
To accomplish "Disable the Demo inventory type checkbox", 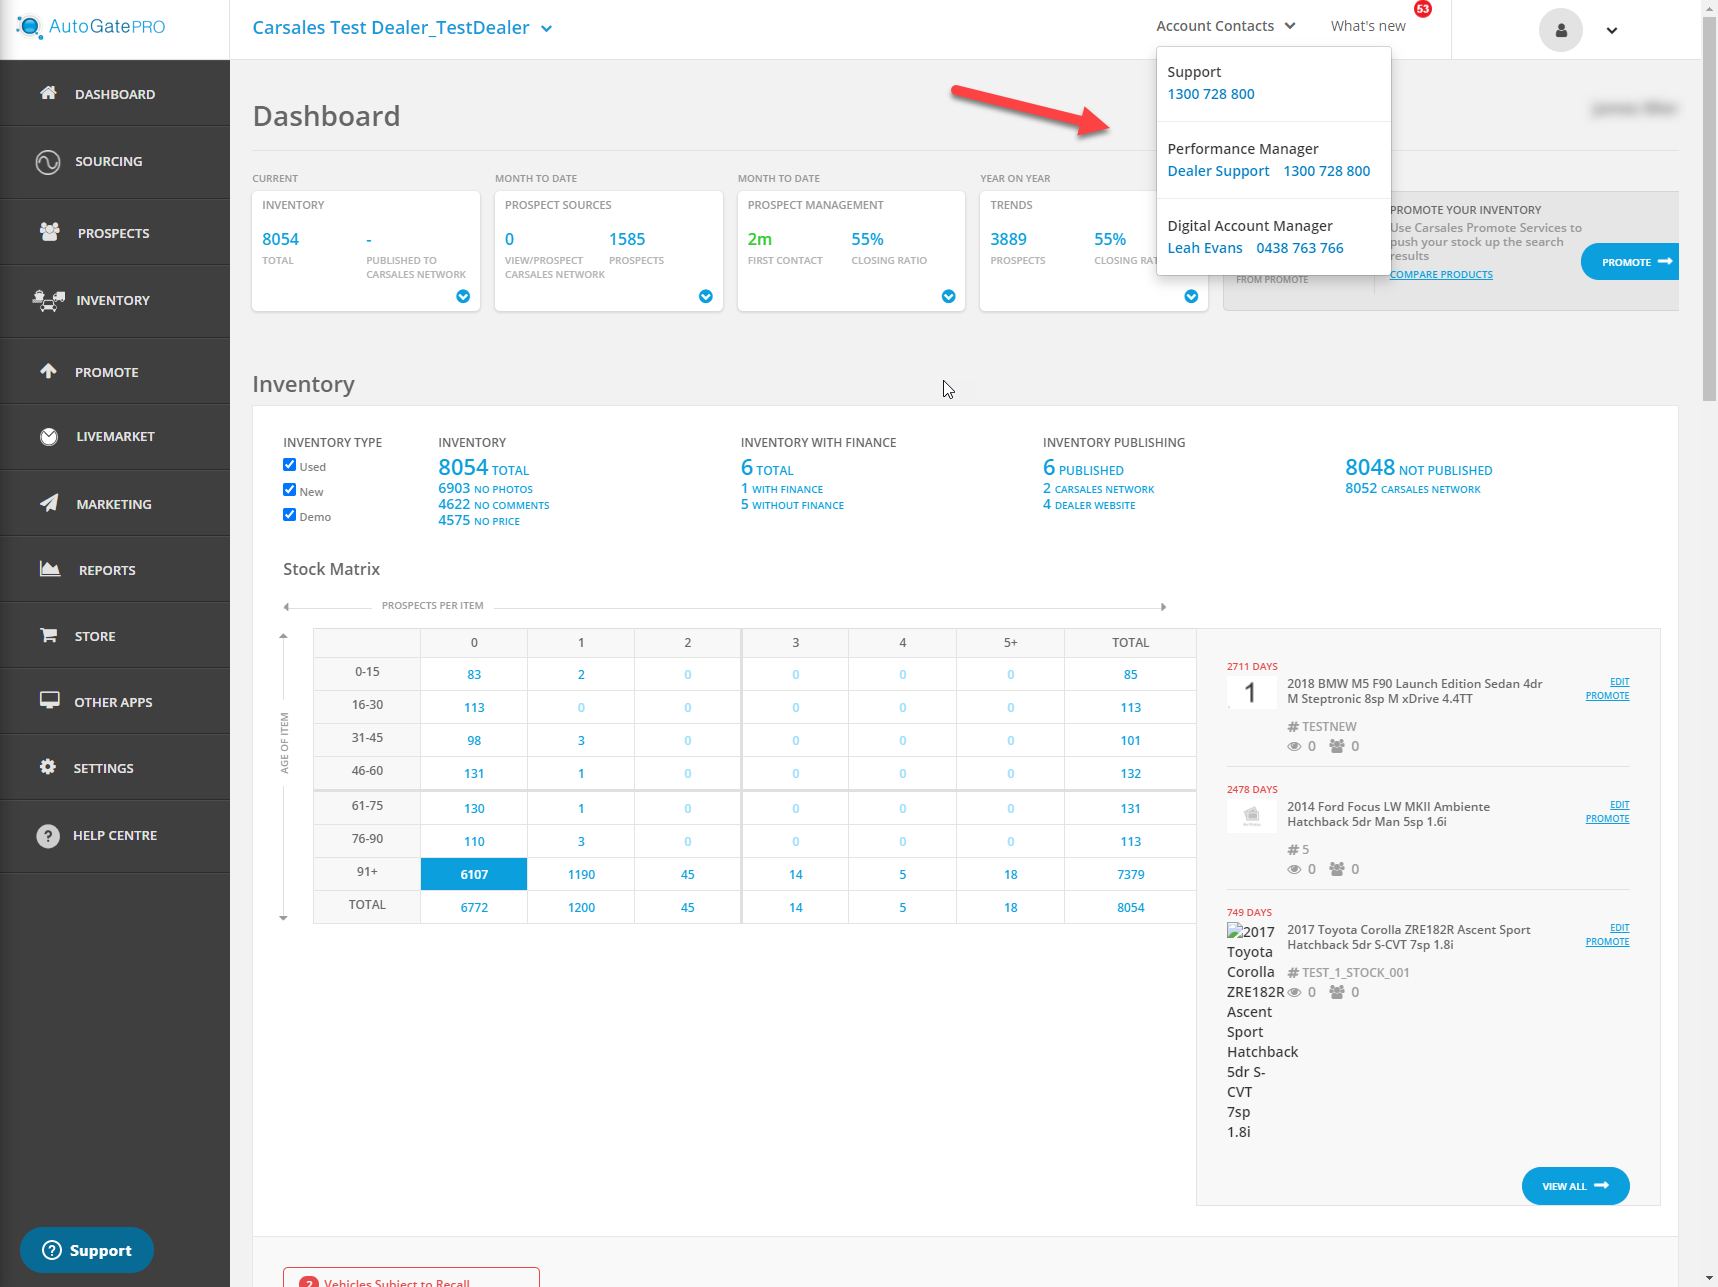I will coord(290,515).
